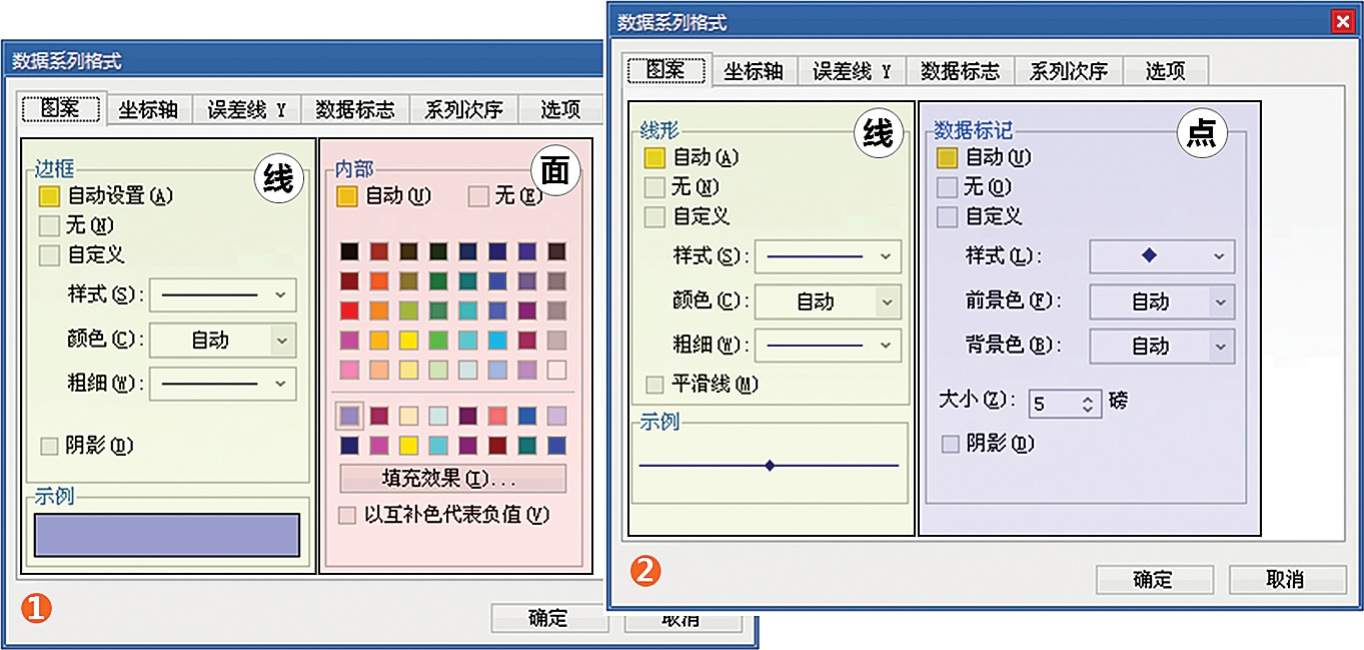Pick the black swatch in the palette
Screen dimensions: 1364x650
click(348, 251)
